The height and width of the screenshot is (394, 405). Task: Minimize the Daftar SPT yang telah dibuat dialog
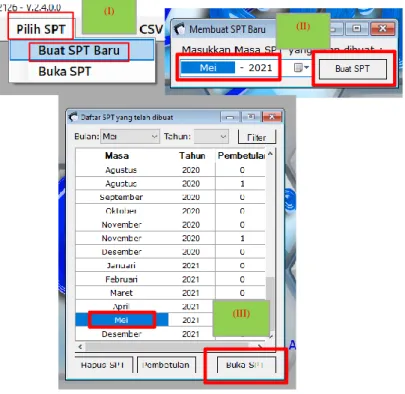(x=230, y=117)
